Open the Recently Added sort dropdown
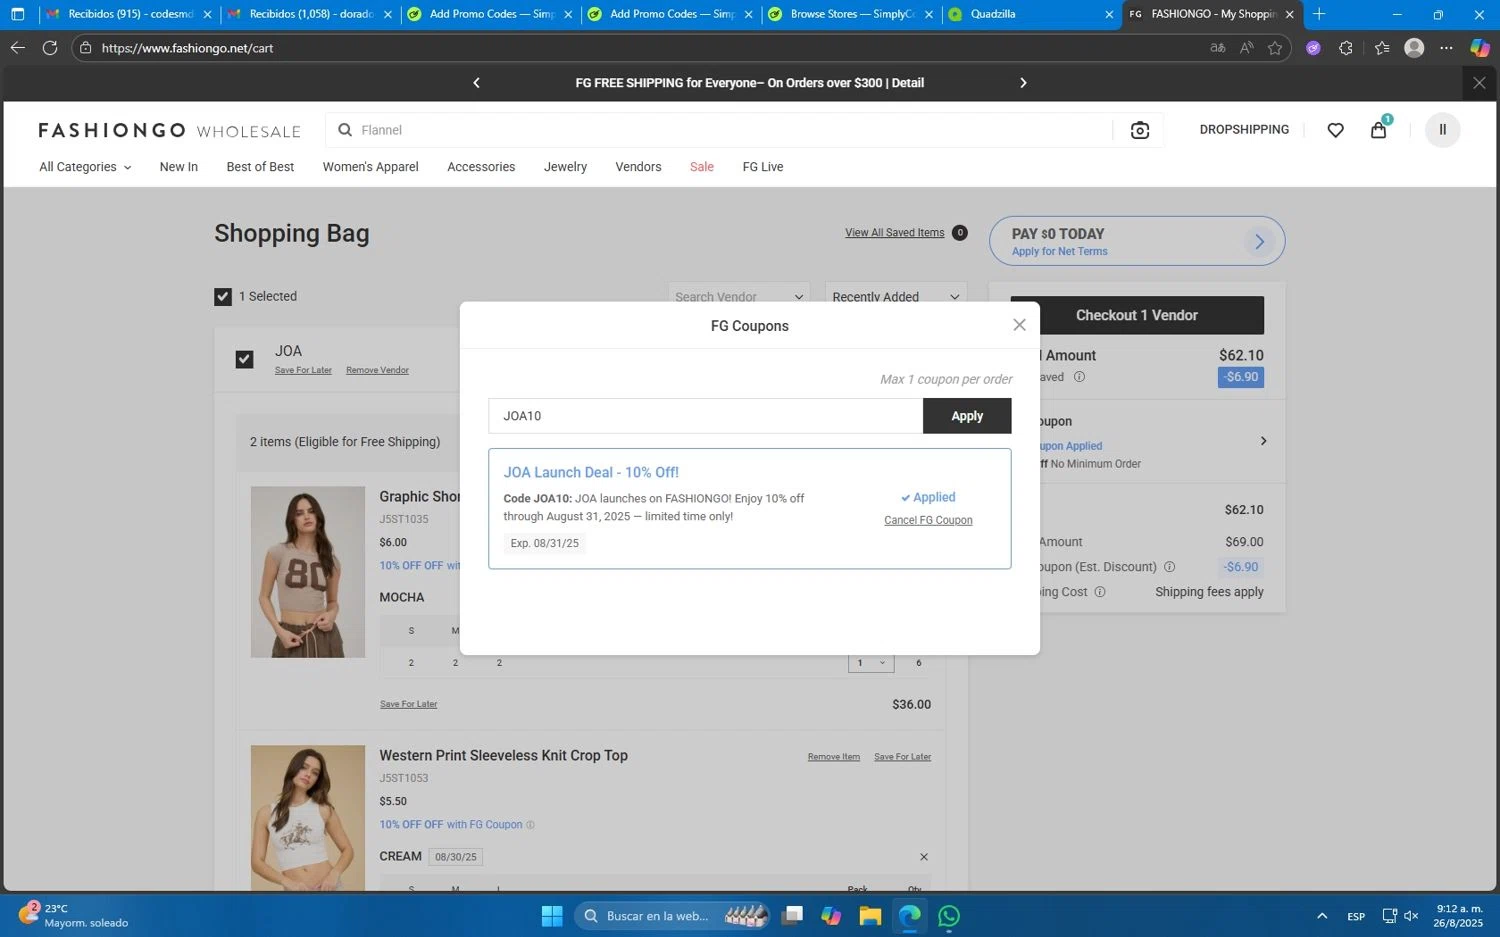This screenshot has width=1500, height=937. [x=896, y=296]
